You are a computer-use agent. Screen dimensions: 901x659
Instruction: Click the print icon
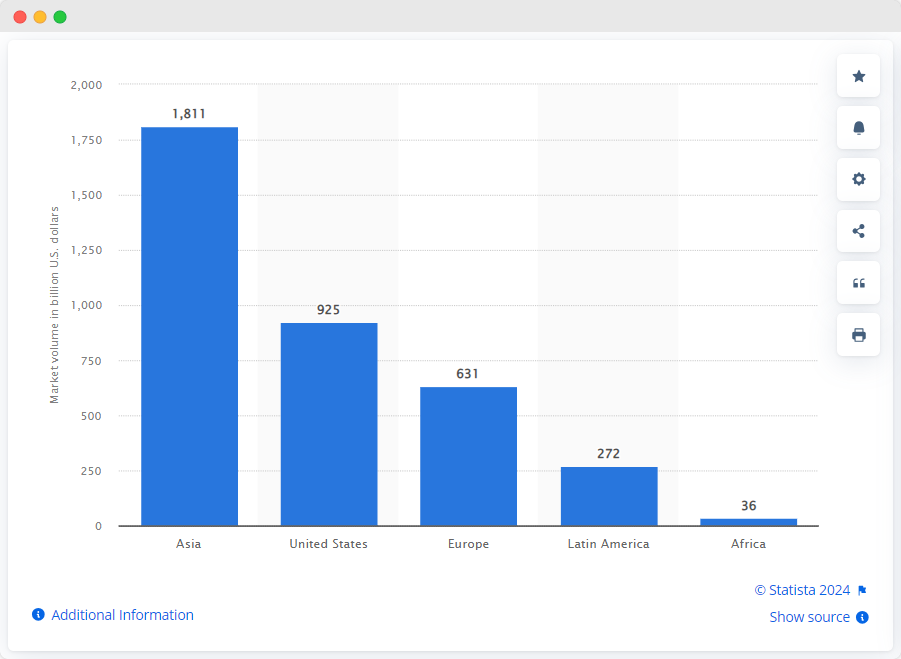pyautogui.click(x=858, y=334)
